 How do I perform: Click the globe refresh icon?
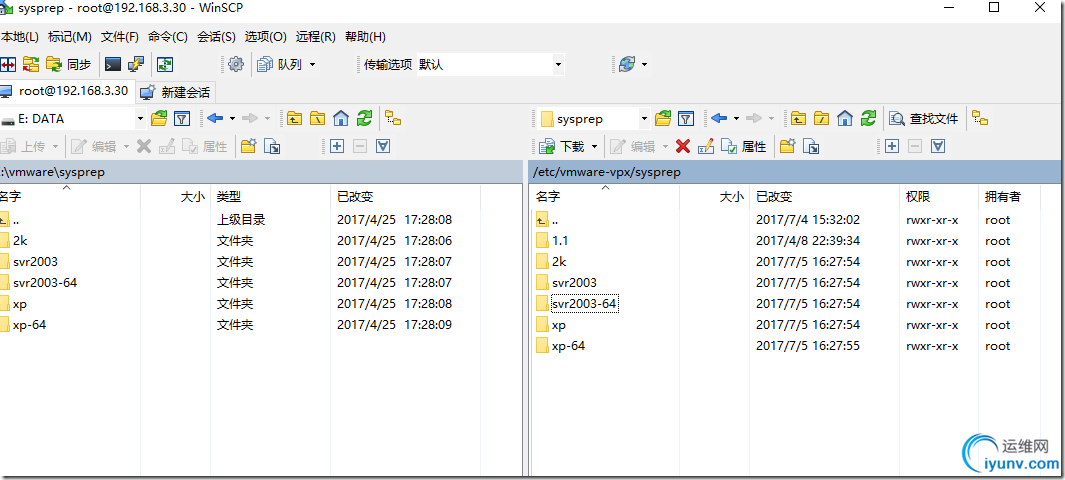coord(627,64)
